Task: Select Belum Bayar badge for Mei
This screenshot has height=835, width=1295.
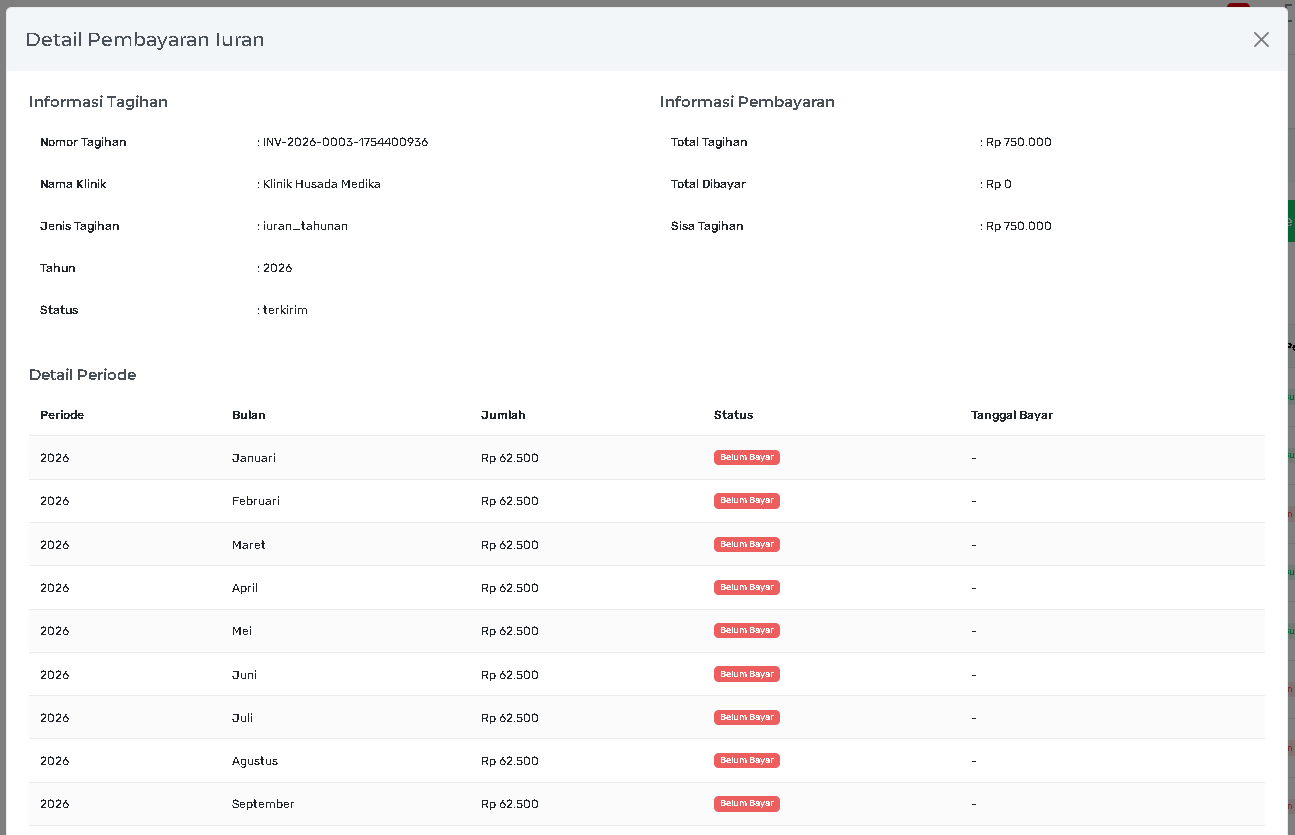Action: click(x=746, y=630)
